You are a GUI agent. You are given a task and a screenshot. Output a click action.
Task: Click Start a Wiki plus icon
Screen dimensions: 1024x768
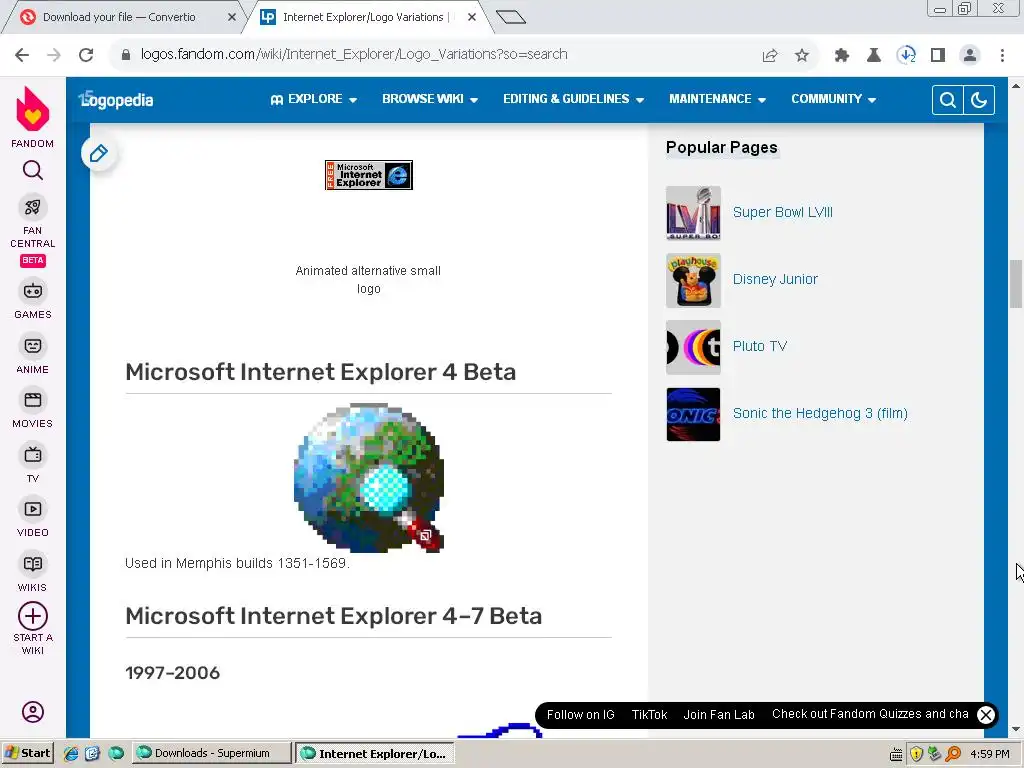[x=33, y=616]
